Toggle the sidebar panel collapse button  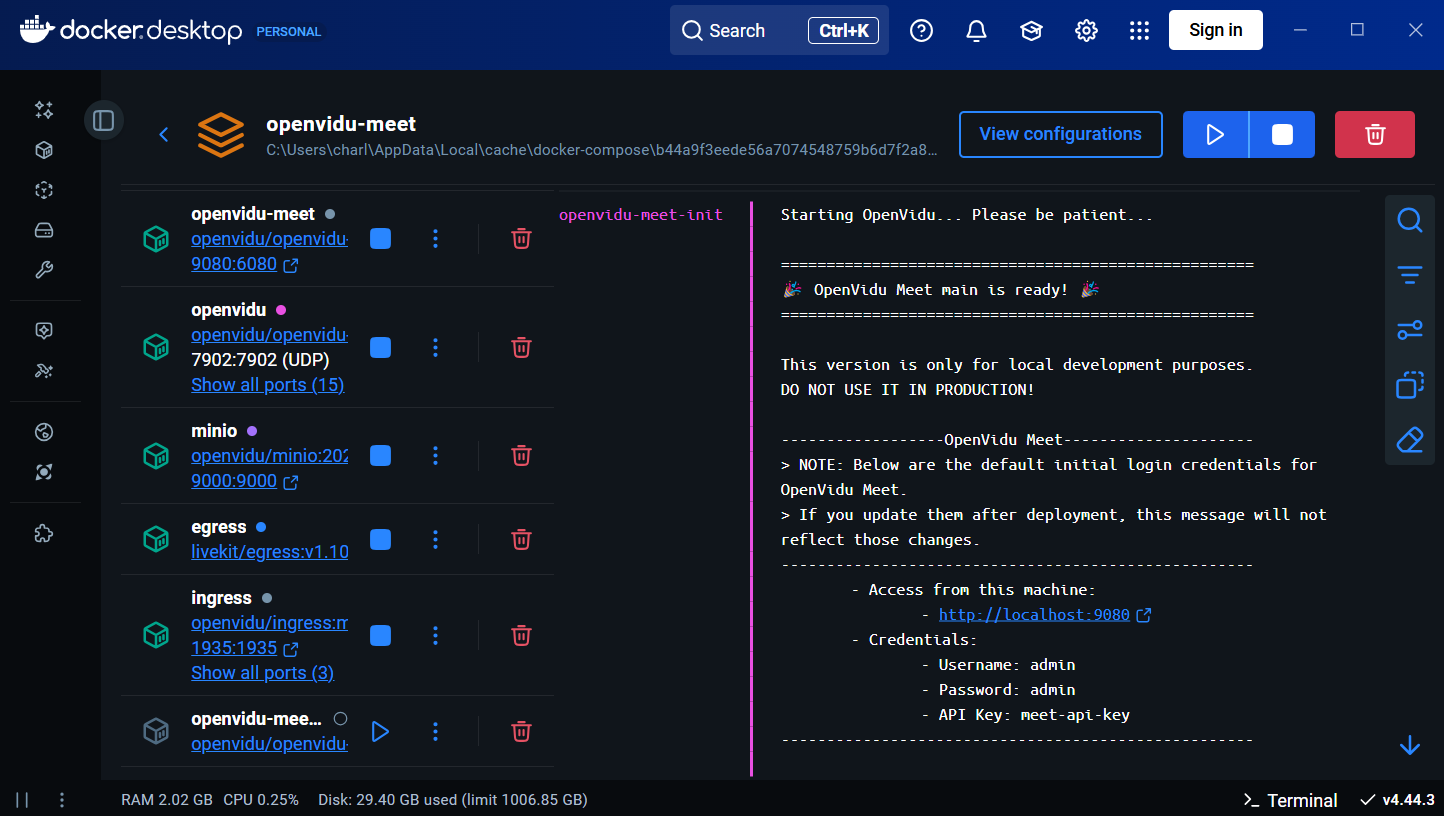coord(104,121)
